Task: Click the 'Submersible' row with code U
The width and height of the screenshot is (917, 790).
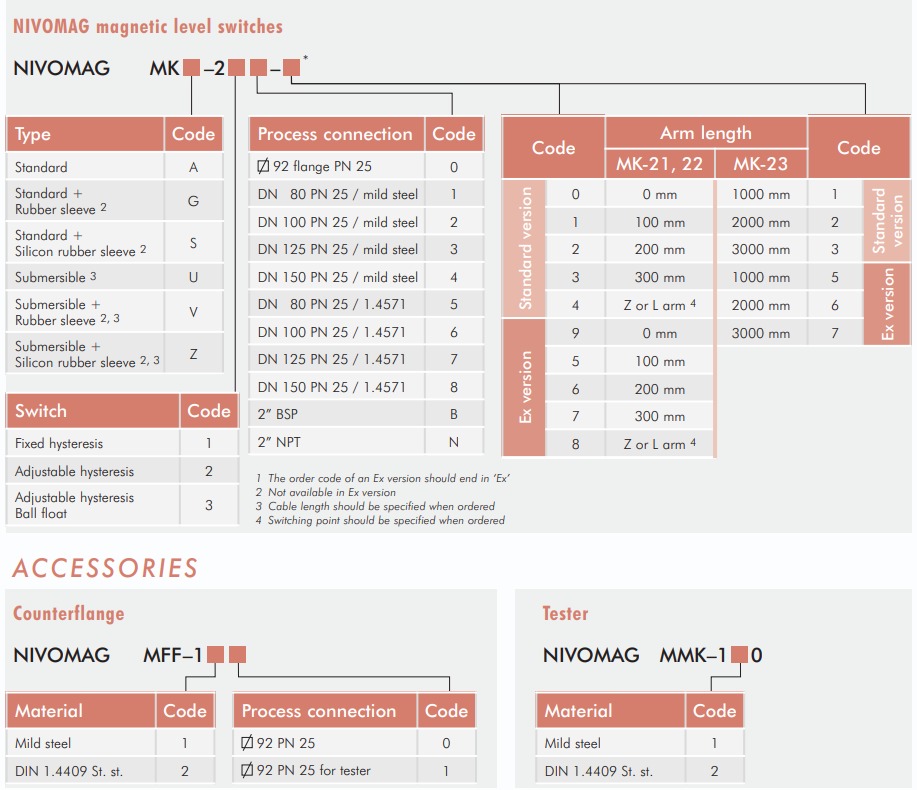Action: pos(115,277)
